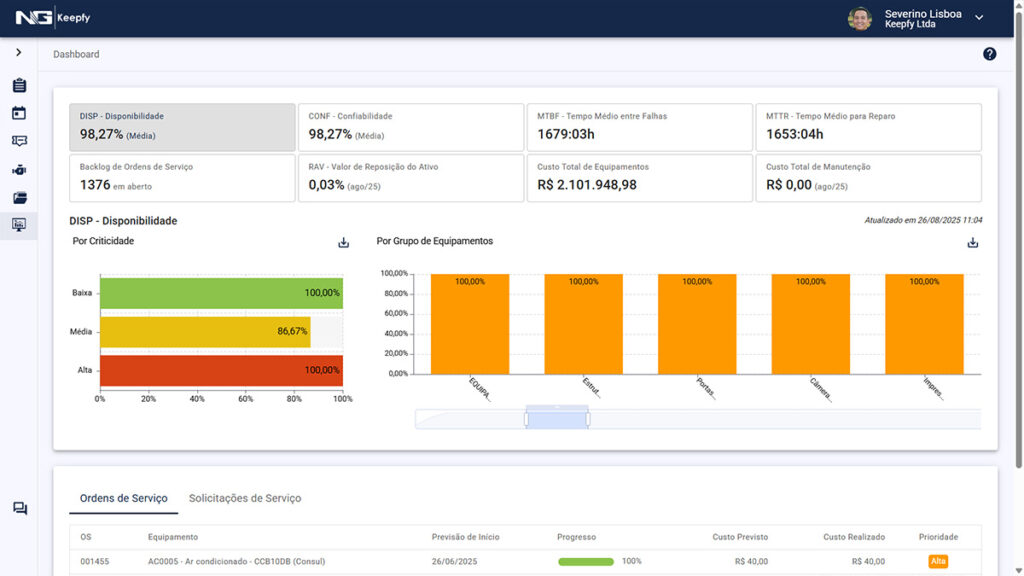Download the Por Grupo de Equipamentos chart

point(972,242)
